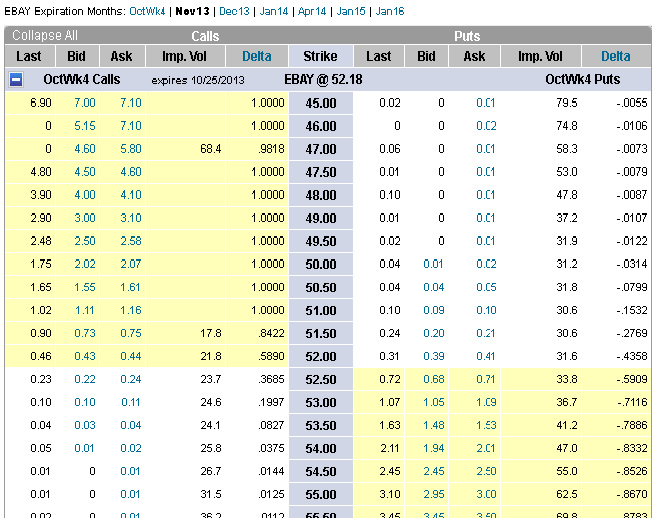View the Jan16 expiration month

click(390, 11)
